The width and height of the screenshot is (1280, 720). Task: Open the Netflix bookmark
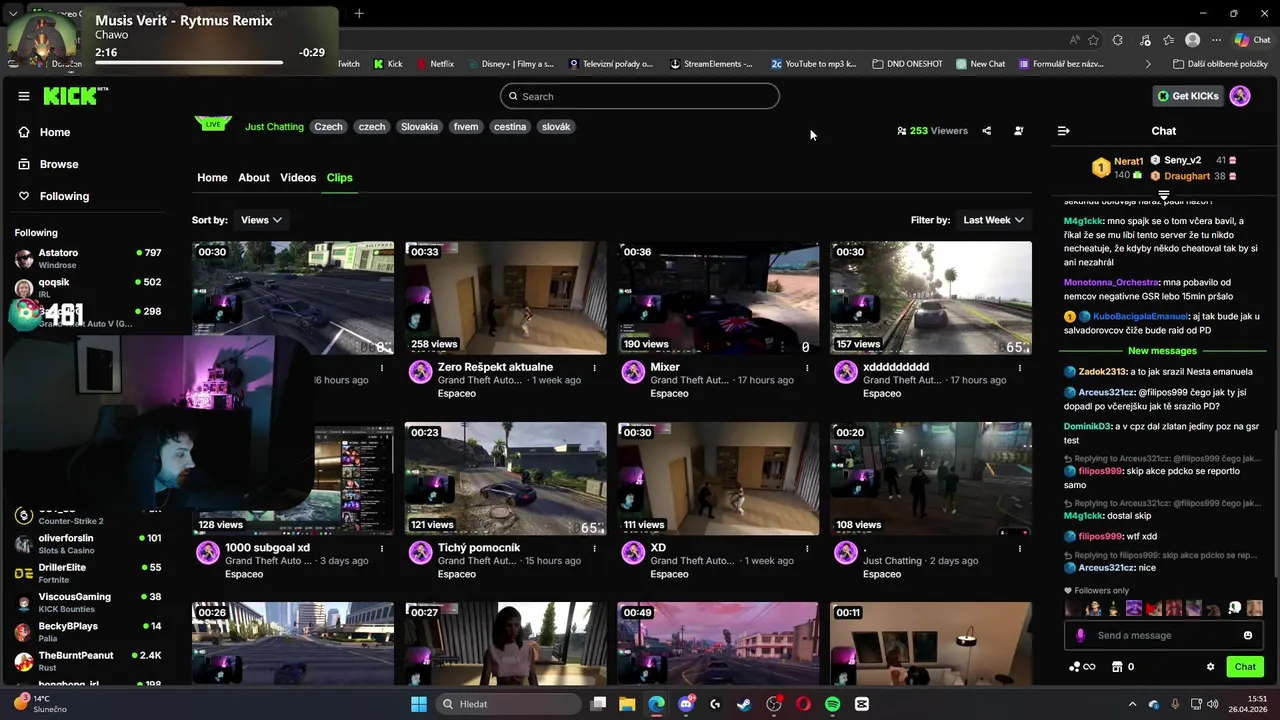(x=435, y=64)
